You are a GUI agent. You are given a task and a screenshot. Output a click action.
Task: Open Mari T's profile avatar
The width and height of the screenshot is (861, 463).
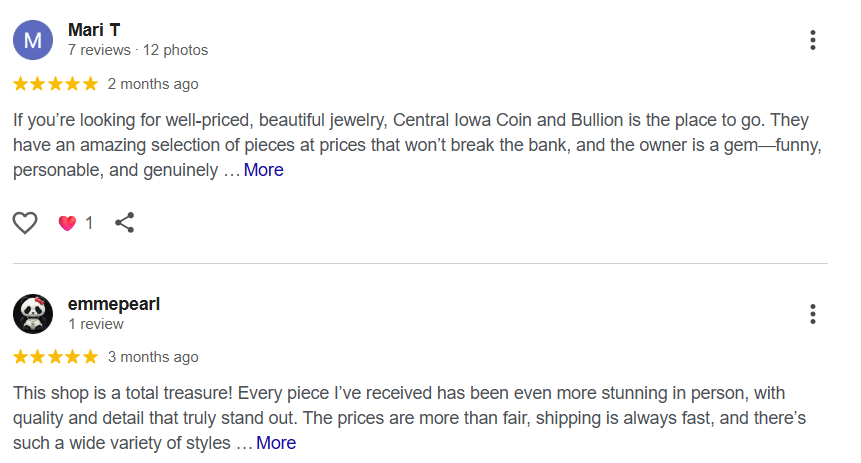click(33, 40)
